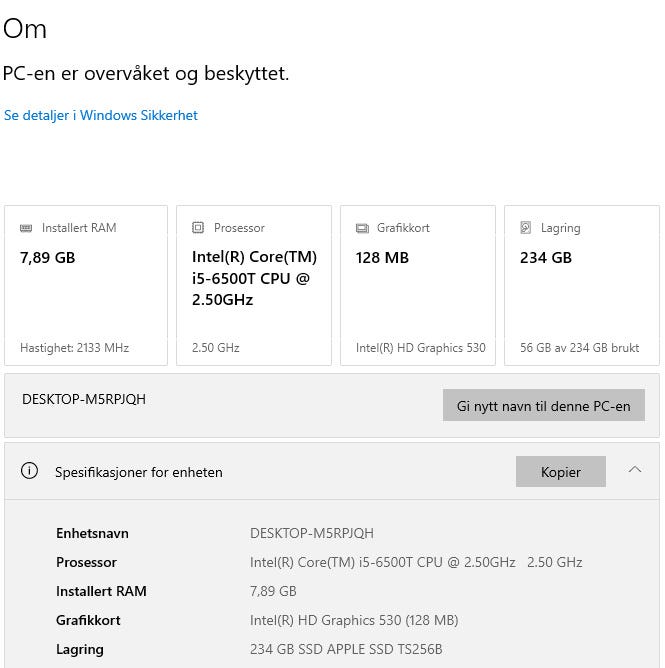Click the storage drive icon

tap(526, 228)
